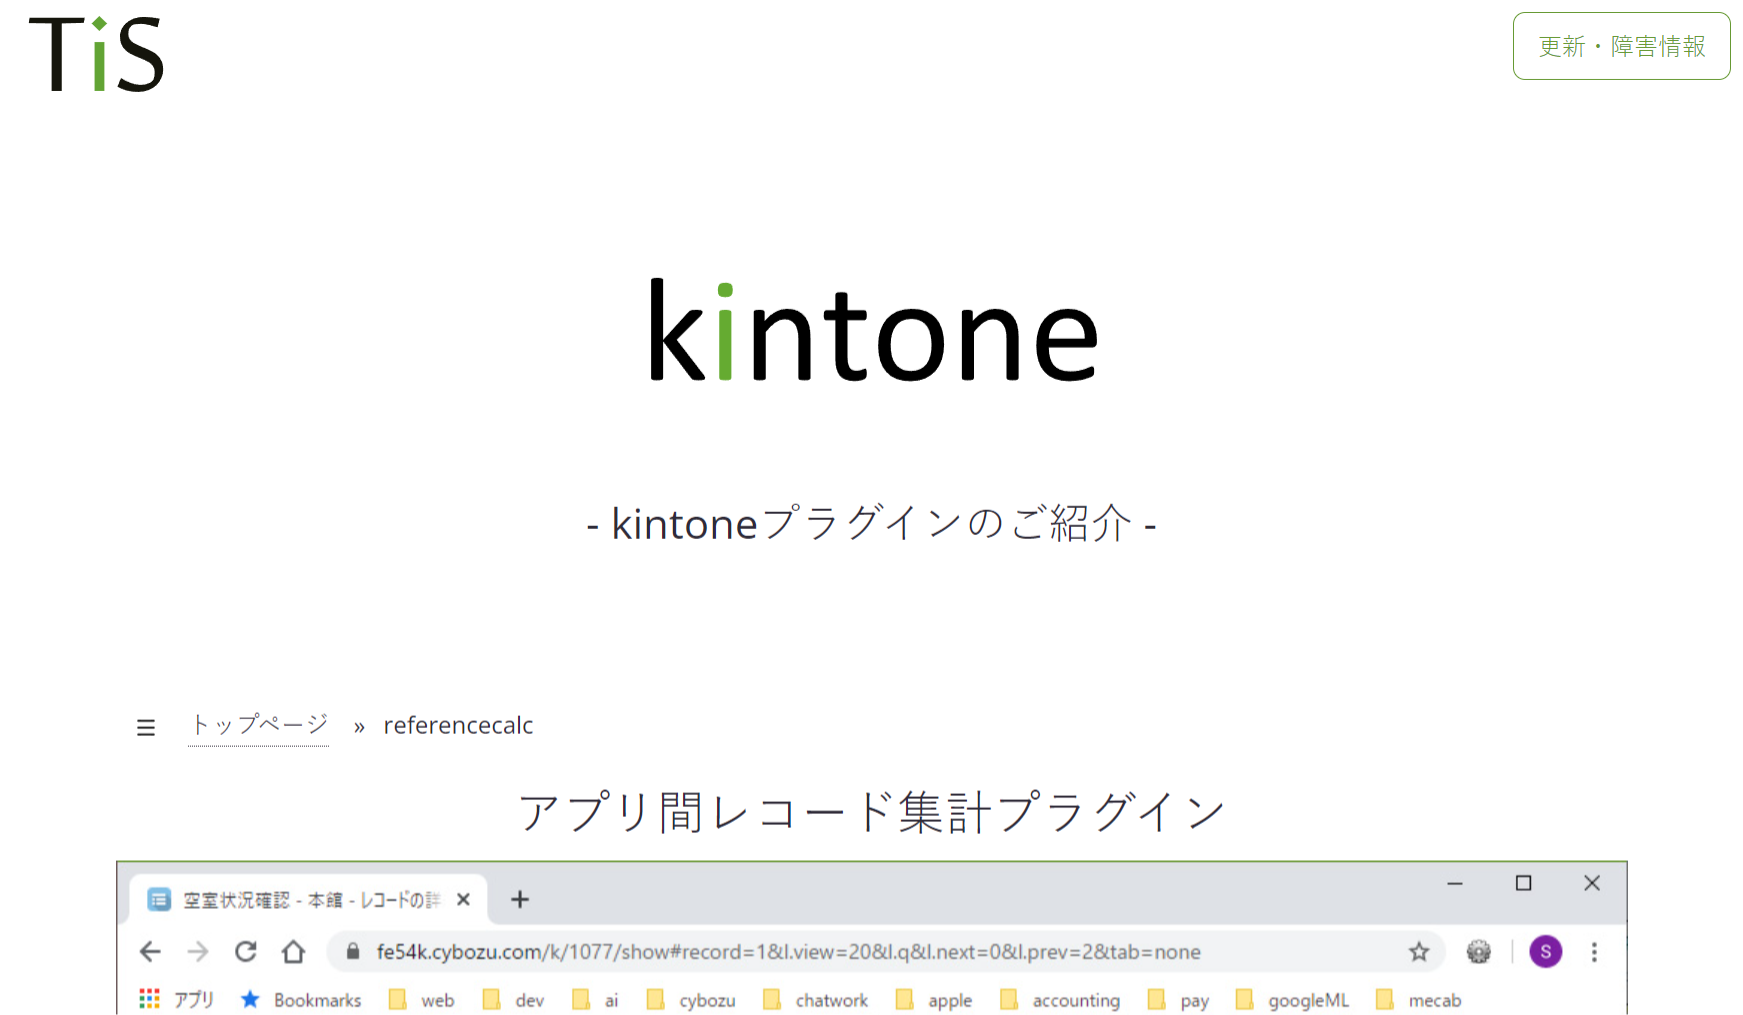Open the chatwork bookmark folder
Screen dimensions: 1743x1015
coord(815,1000)
